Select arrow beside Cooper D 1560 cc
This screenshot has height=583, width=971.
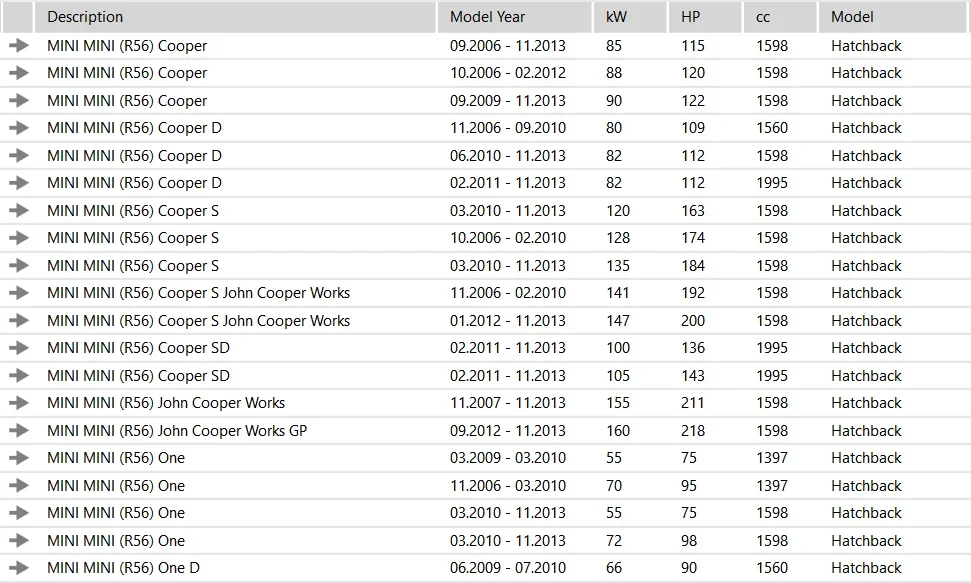click(x=19, y=128)
